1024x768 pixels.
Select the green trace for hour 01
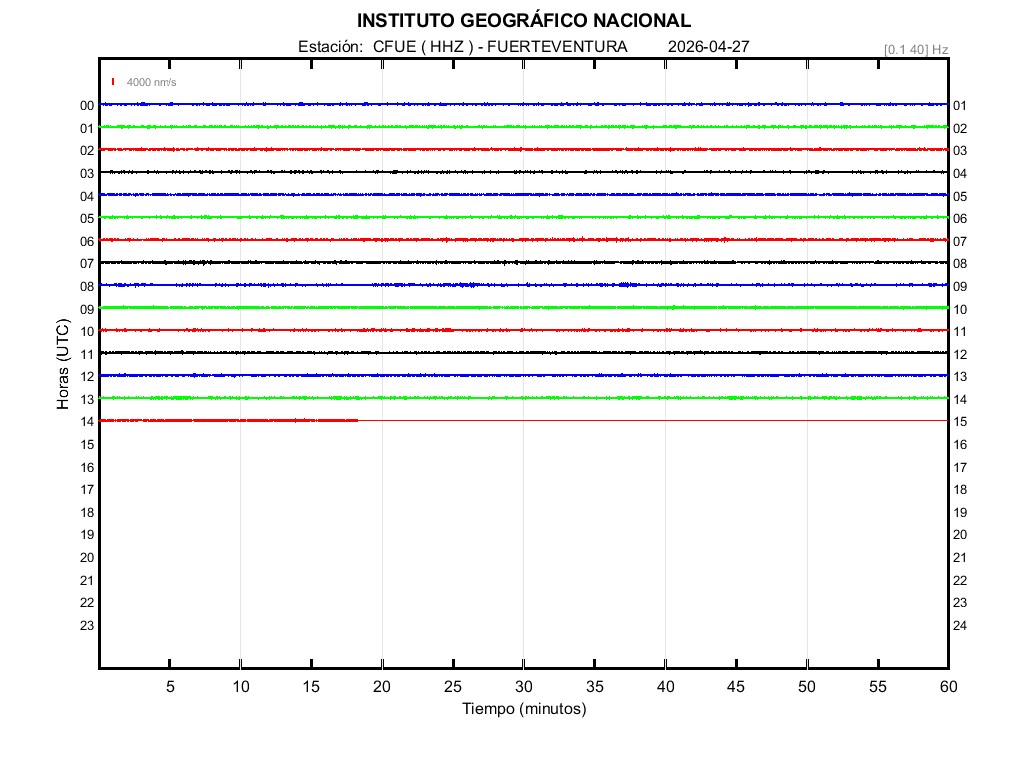523,127
